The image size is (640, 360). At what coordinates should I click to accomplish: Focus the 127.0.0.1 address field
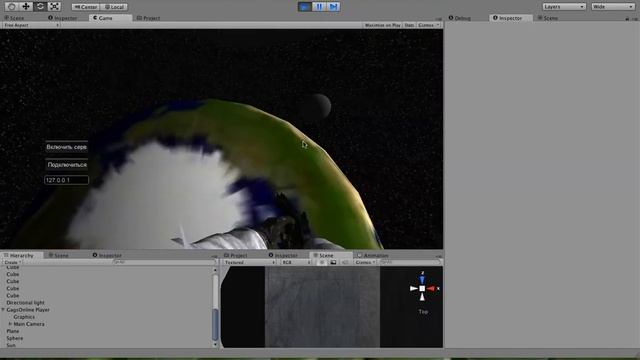(66, 180)
